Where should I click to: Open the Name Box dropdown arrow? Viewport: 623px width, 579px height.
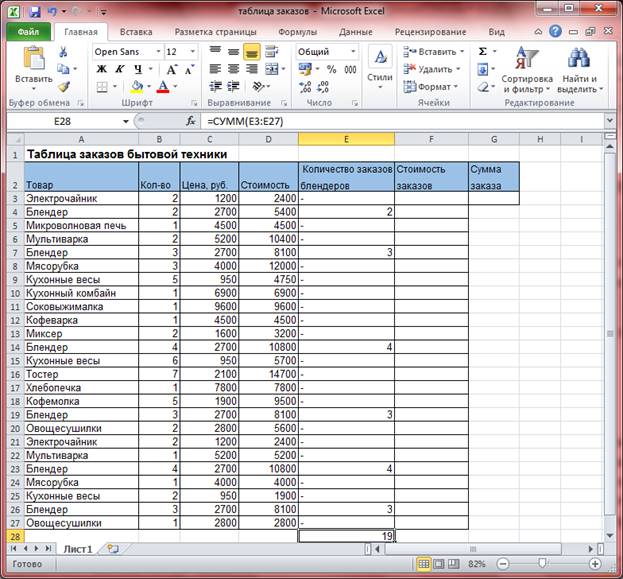(x=126, y=121)
